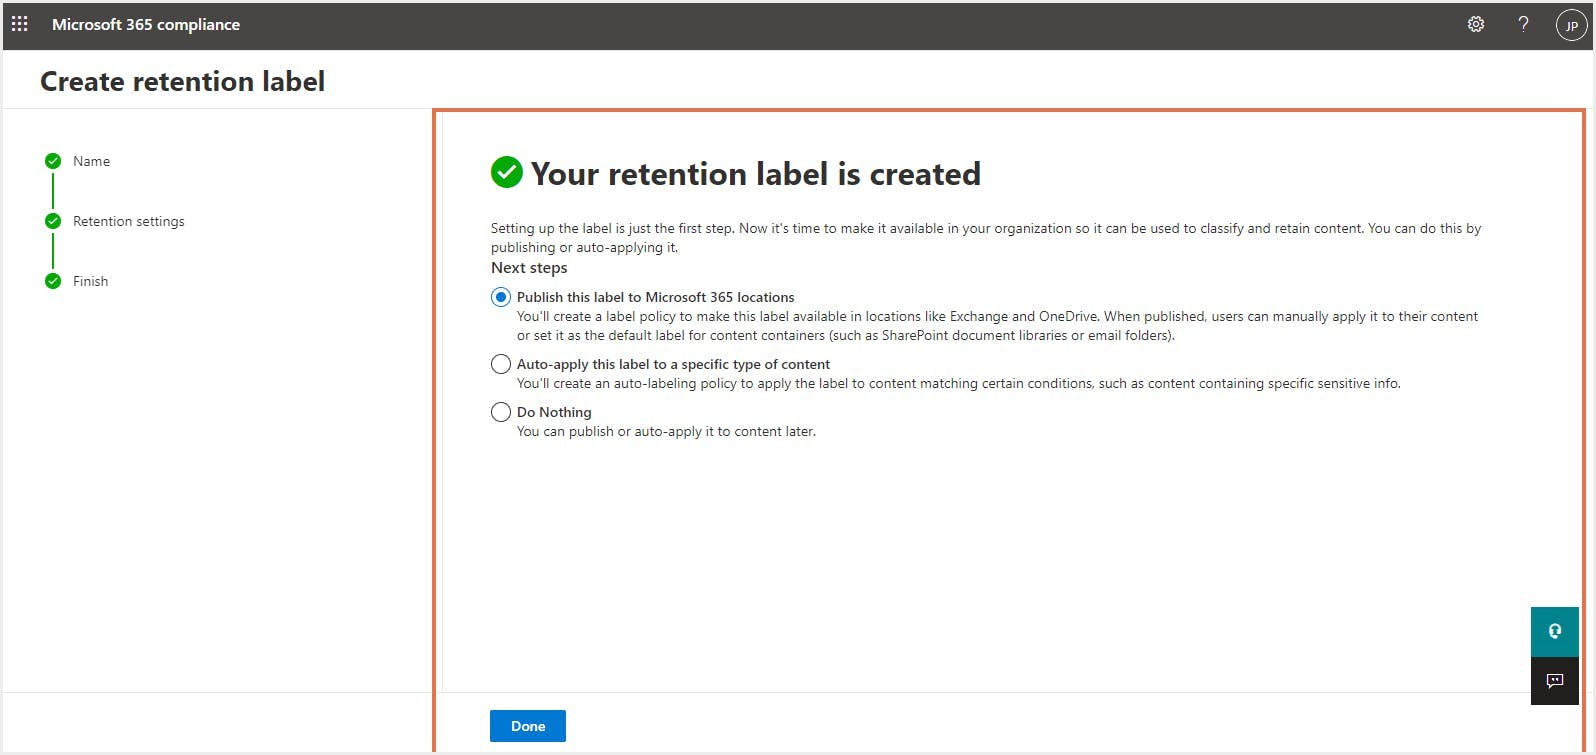Click the teal headset support icon

(x=1555, y=631)
